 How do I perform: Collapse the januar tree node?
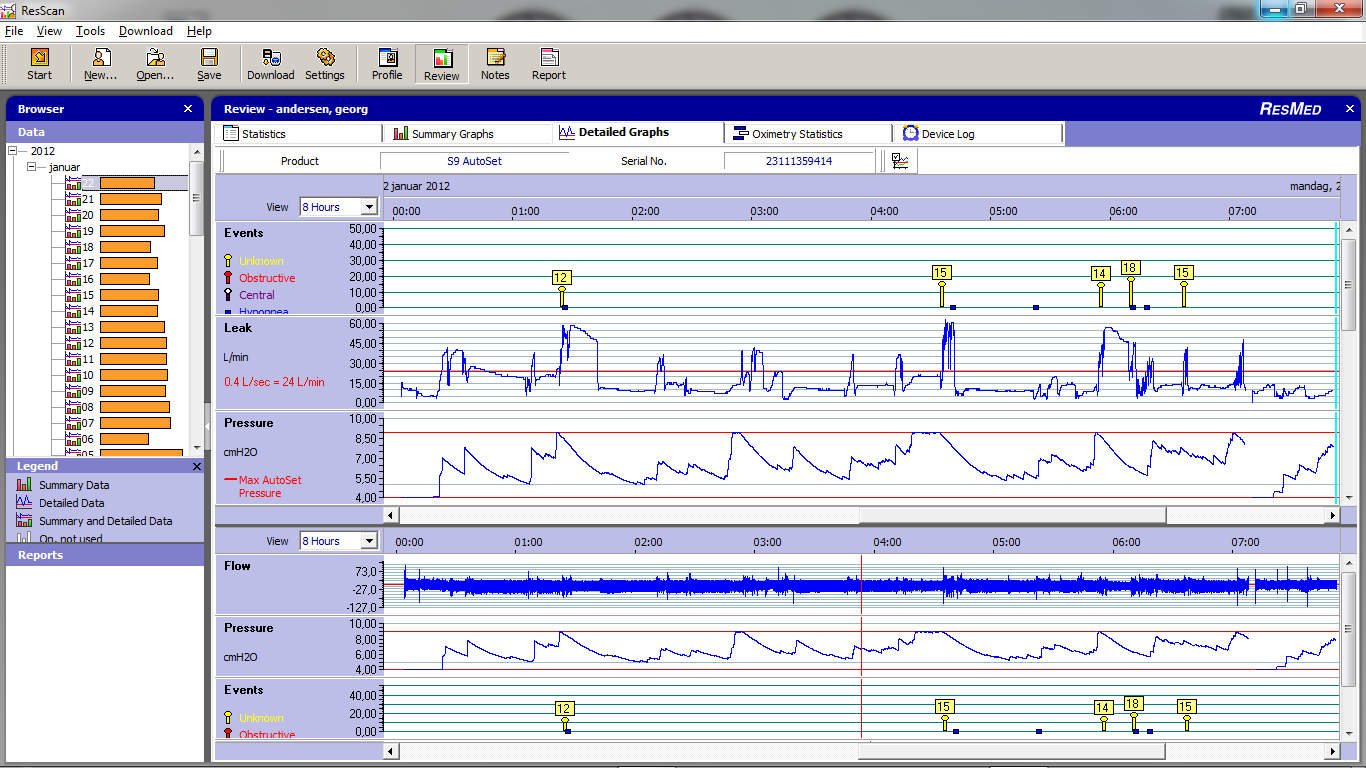(31, 167)
